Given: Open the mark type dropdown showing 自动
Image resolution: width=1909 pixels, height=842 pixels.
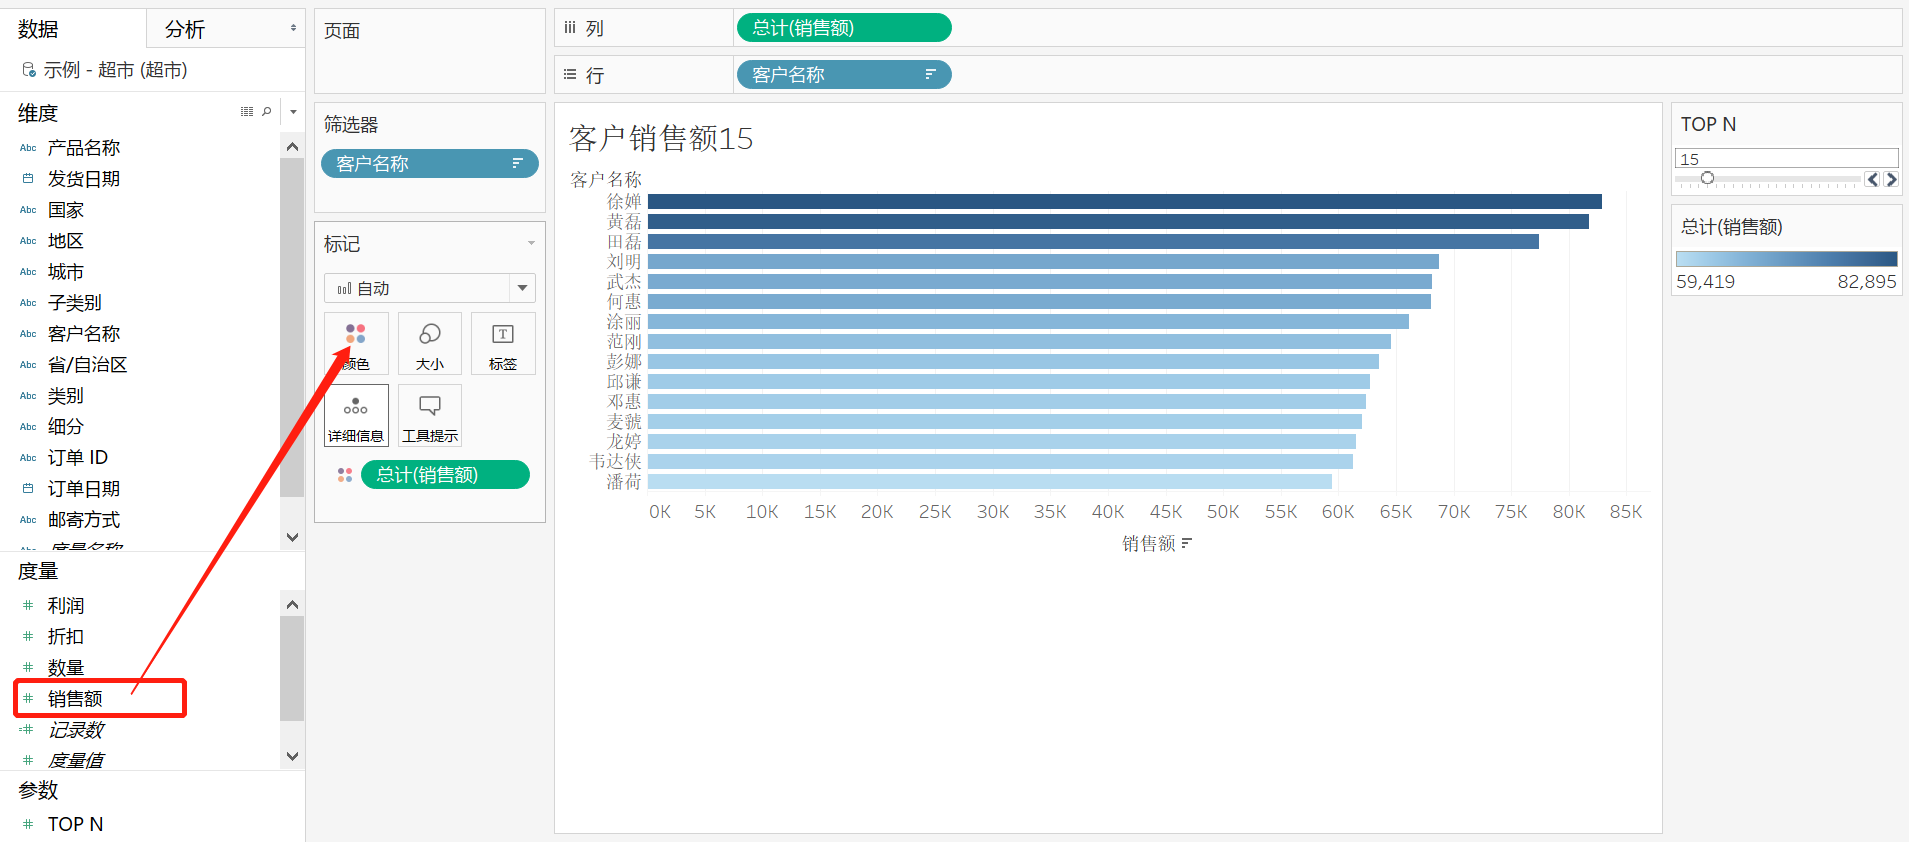Looking at the screenshot, I should click(430, 288).
